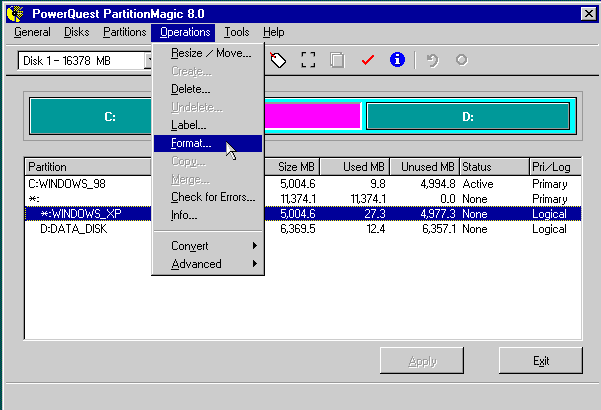Click the 12.4 used MB value
The image size is (601, 410).
coord(376,229)
